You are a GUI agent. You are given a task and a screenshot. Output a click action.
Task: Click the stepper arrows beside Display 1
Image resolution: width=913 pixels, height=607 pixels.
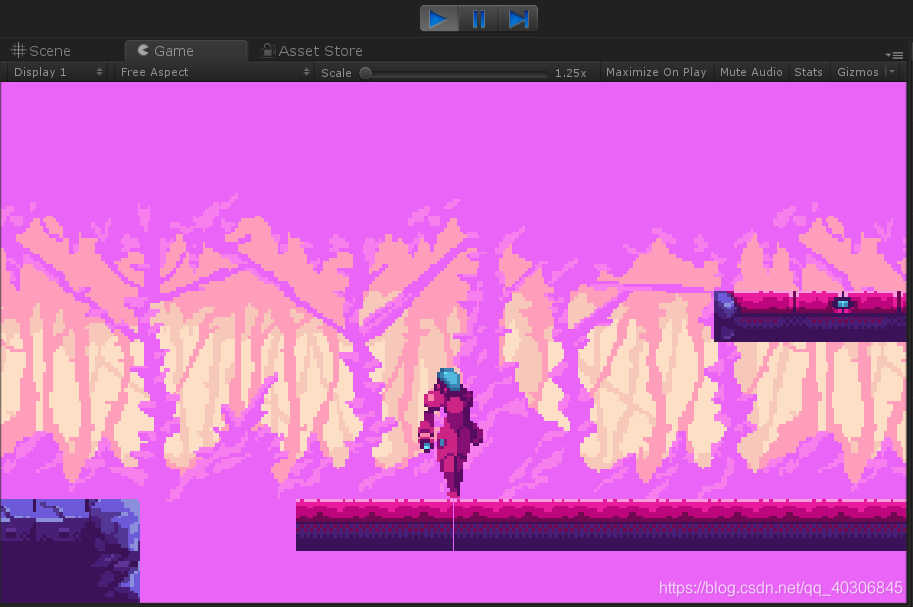[x=98, y=71]
